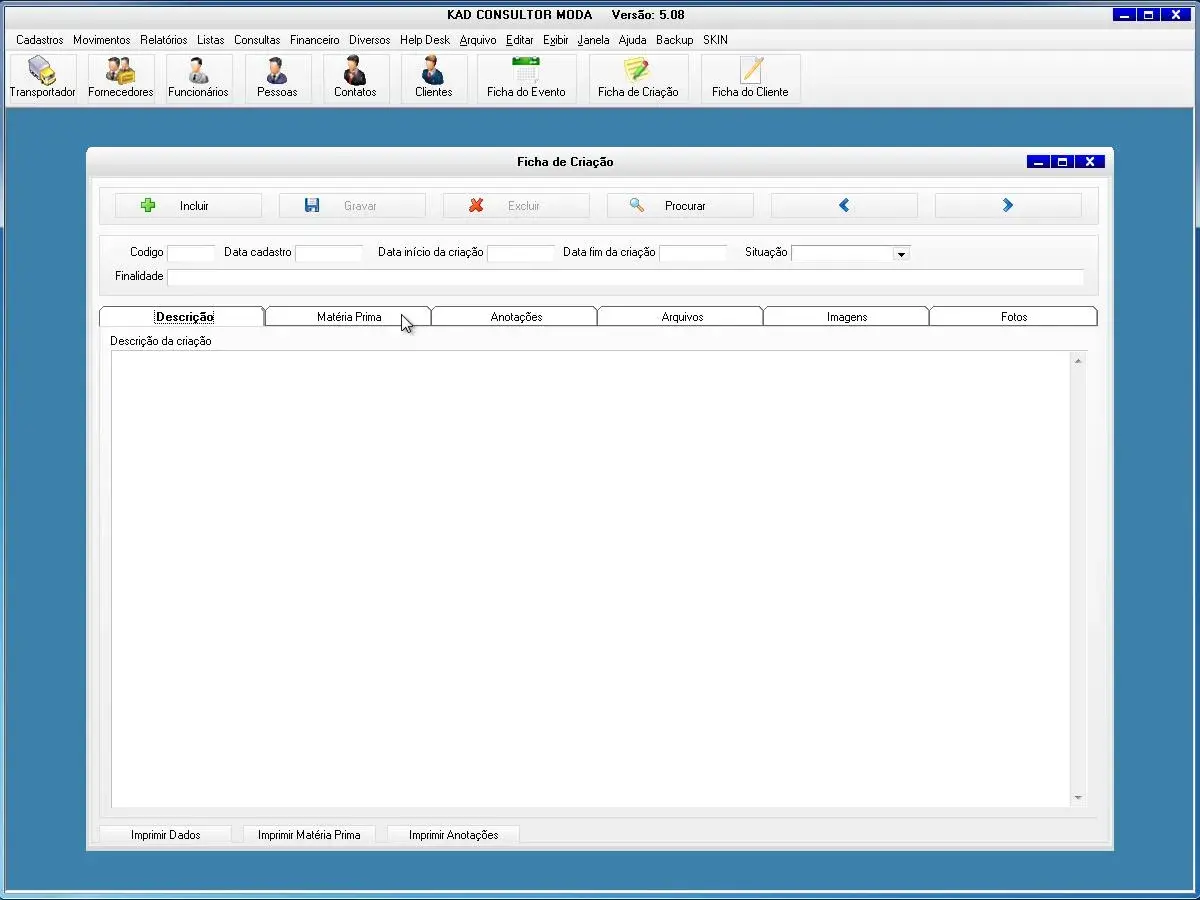Open the Financeiro menu

(x=314, y=40)
